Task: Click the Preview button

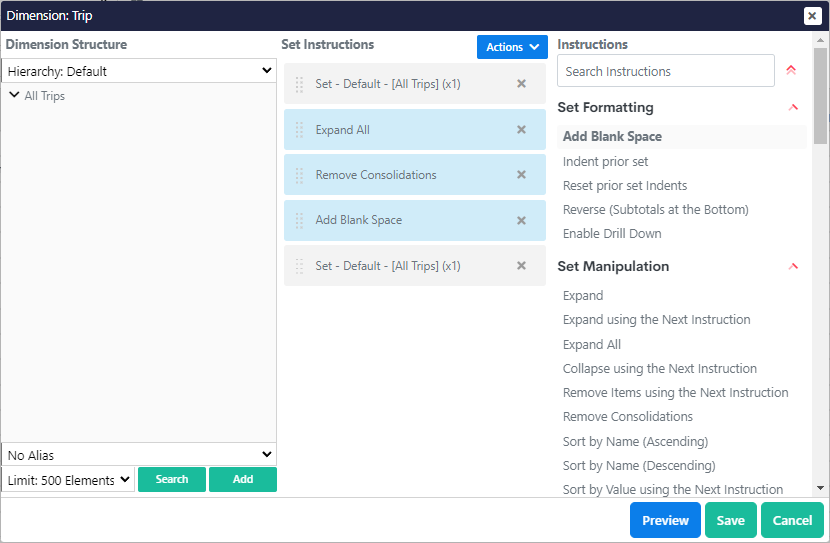Action: click(x=665, y=520)
